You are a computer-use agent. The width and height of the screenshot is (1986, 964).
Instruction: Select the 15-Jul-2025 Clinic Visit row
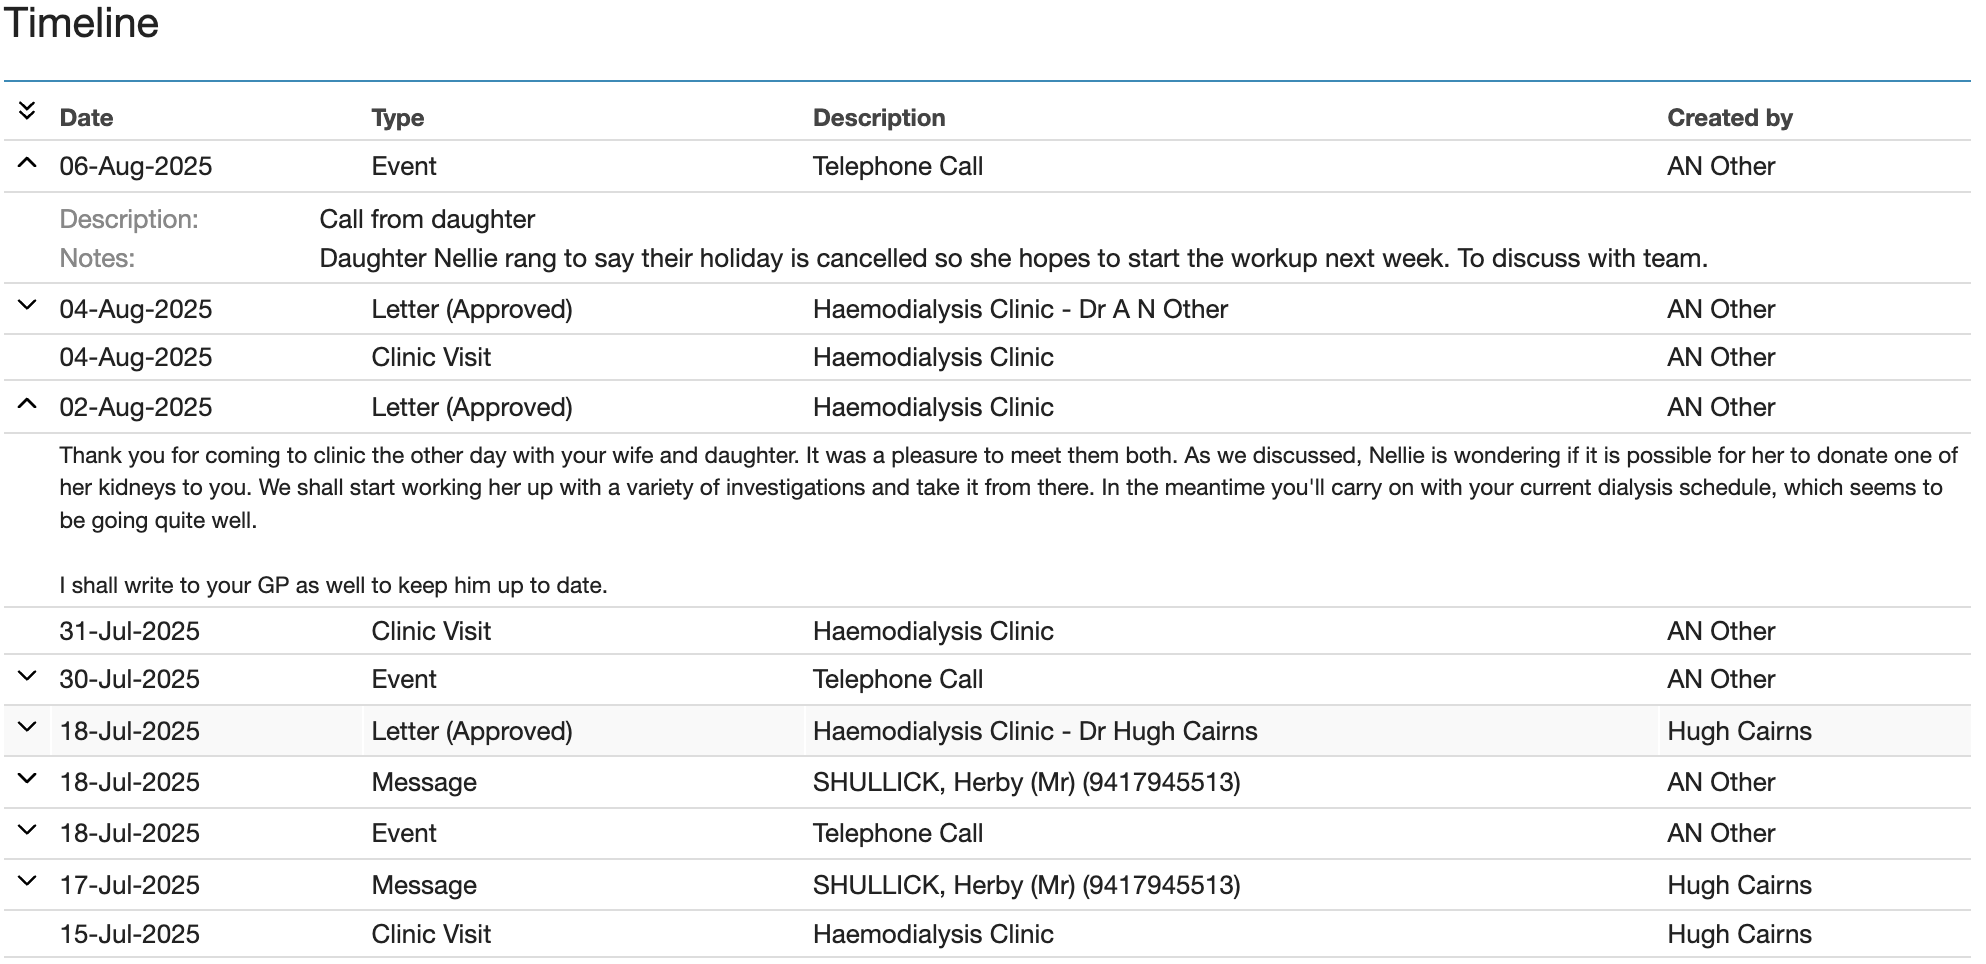click(x=431, y=934)
